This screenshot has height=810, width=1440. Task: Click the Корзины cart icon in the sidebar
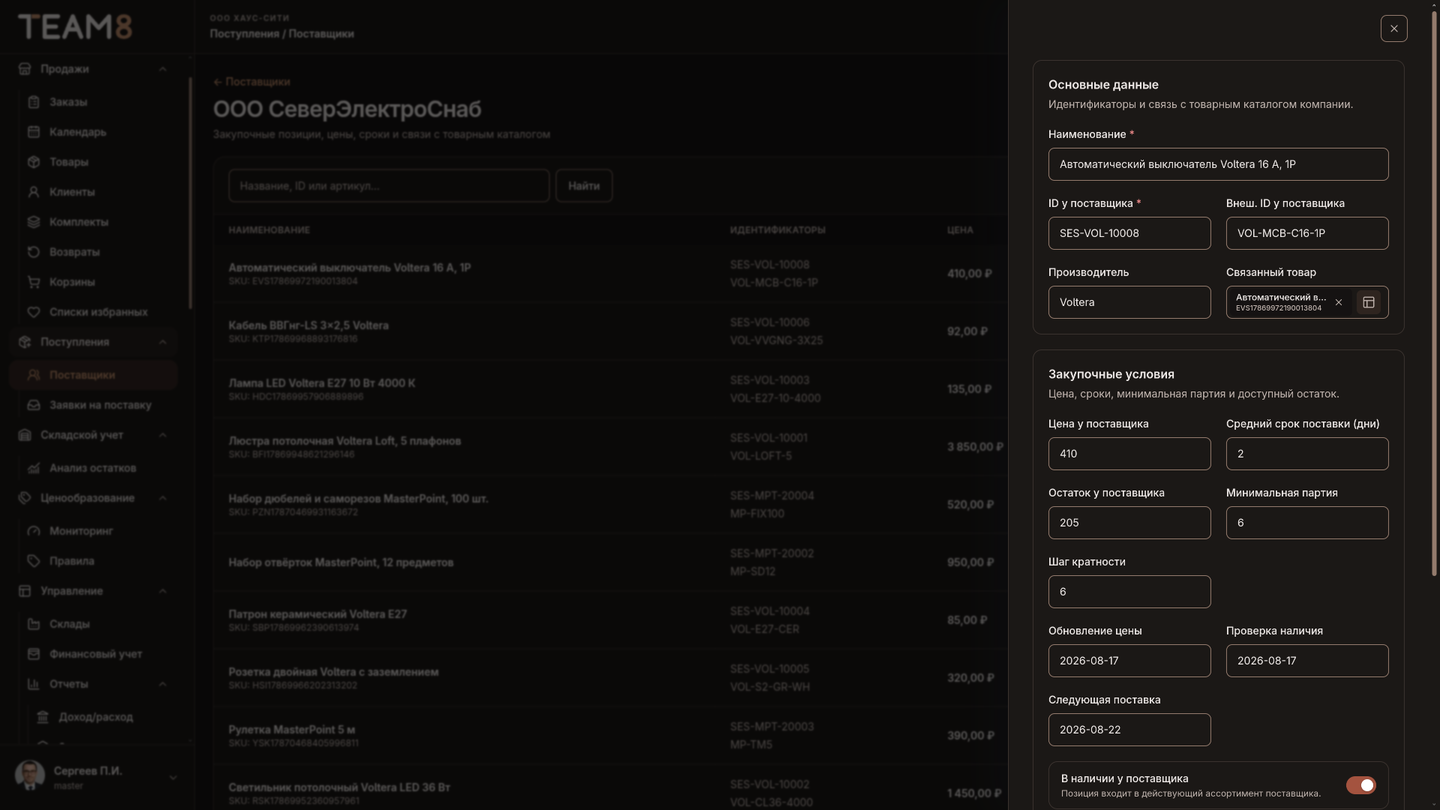point(34,282)
